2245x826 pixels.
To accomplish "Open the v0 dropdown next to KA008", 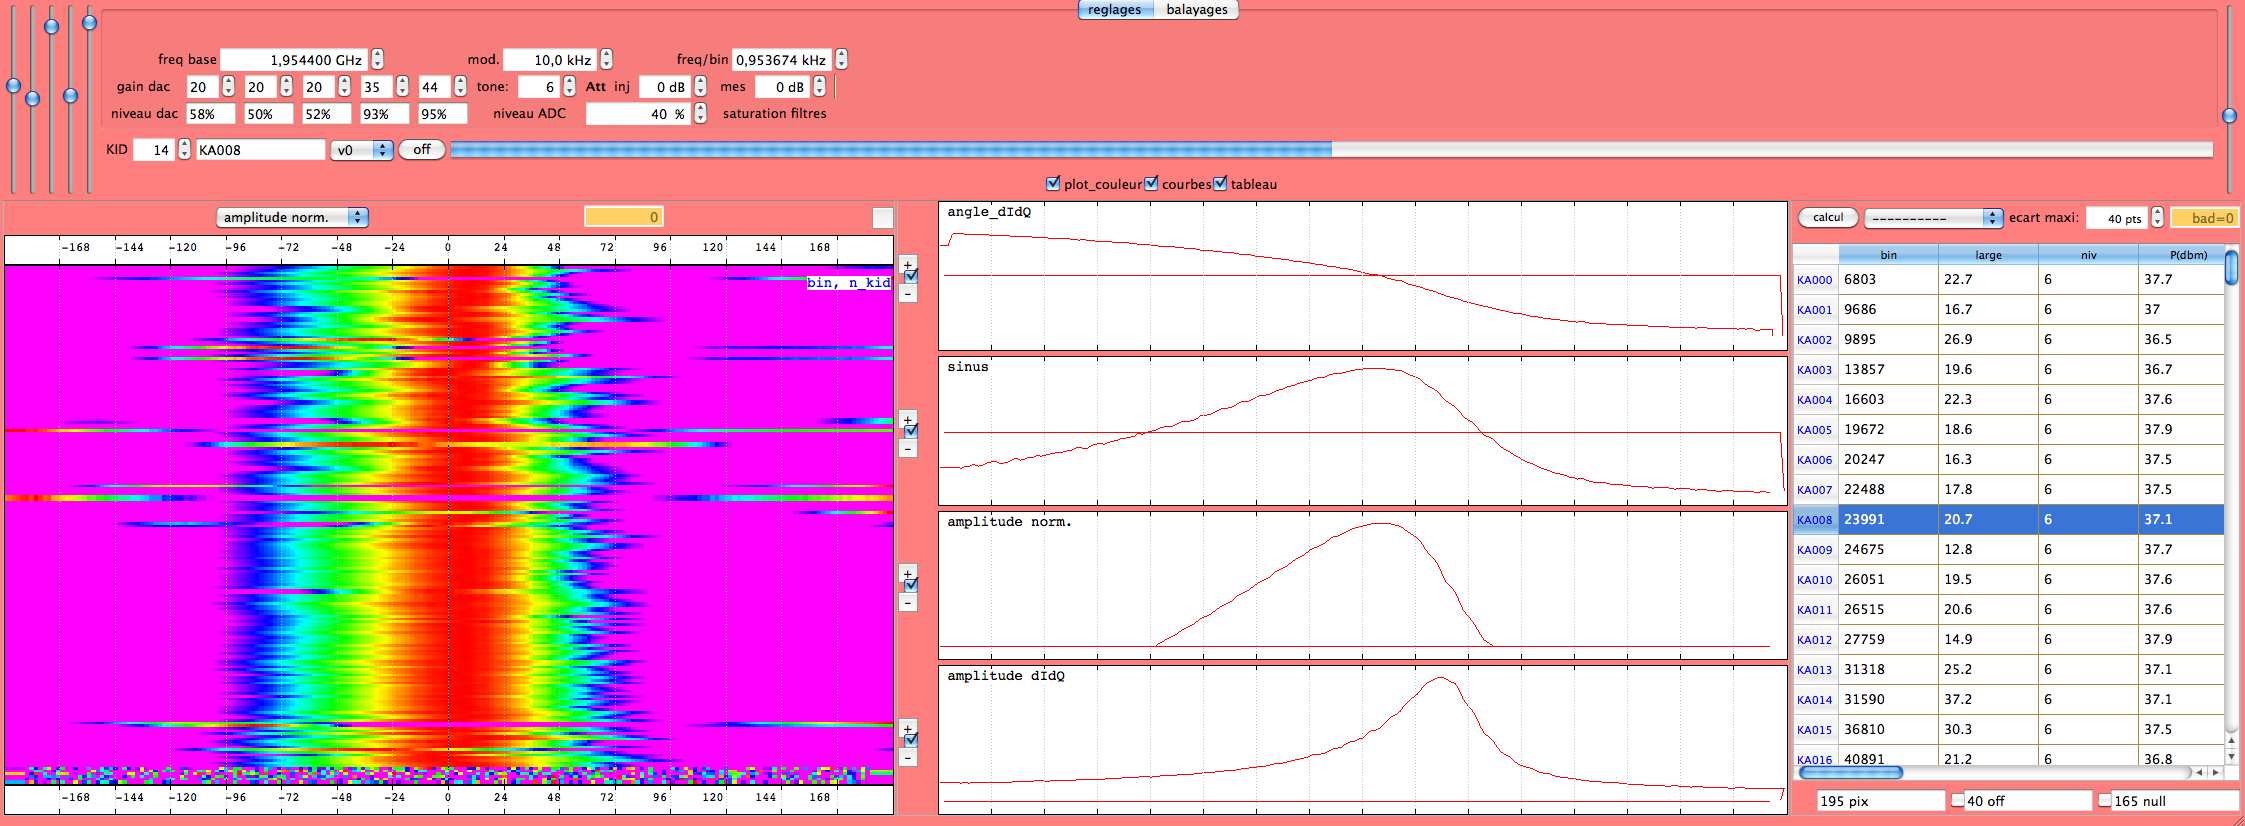I will click(x=362, y=150).
